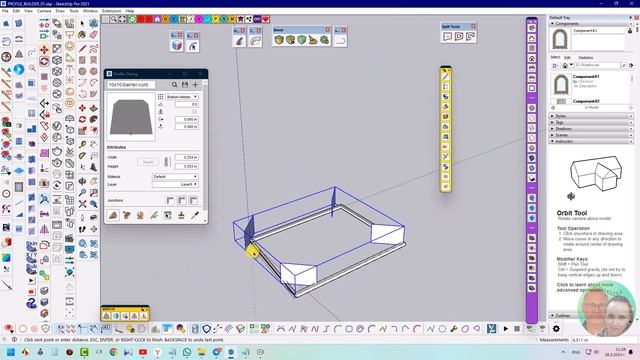This screenshot has height=360, width=640.
Task: Open the placement point grid icon
Action: 160,97
